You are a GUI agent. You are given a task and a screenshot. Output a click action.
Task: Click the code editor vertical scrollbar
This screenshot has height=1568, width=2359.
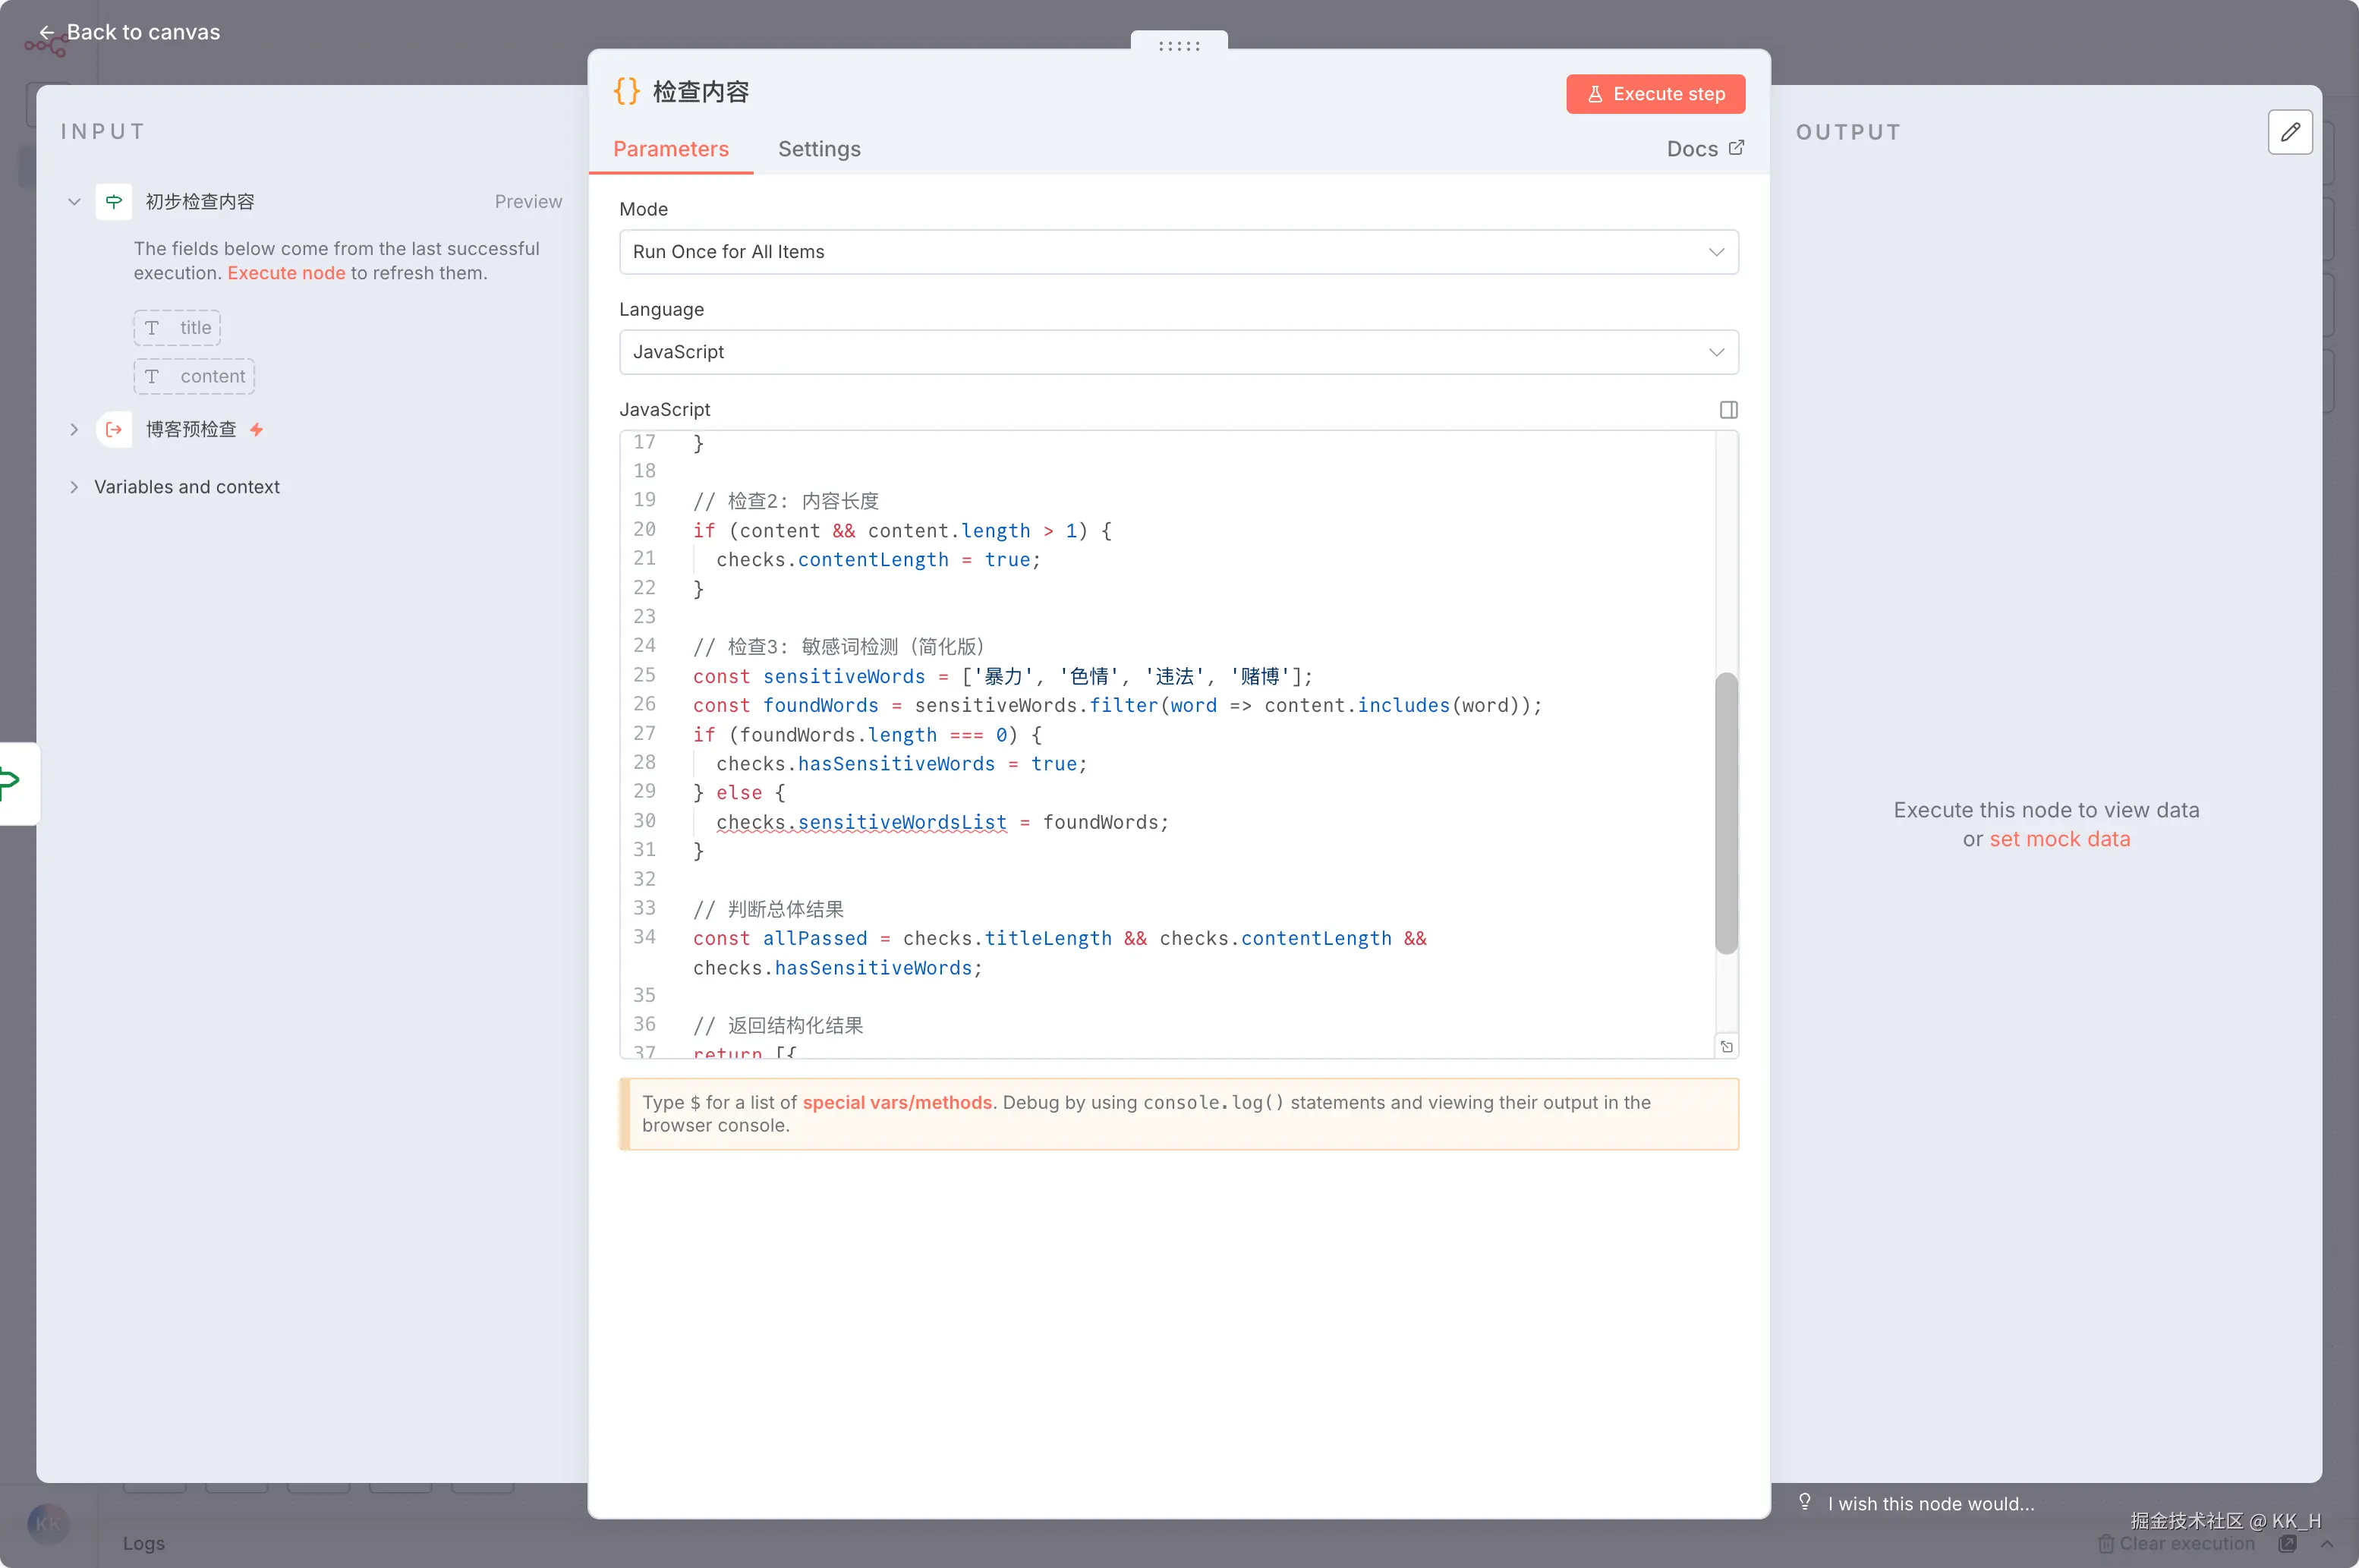(1725, 812)
